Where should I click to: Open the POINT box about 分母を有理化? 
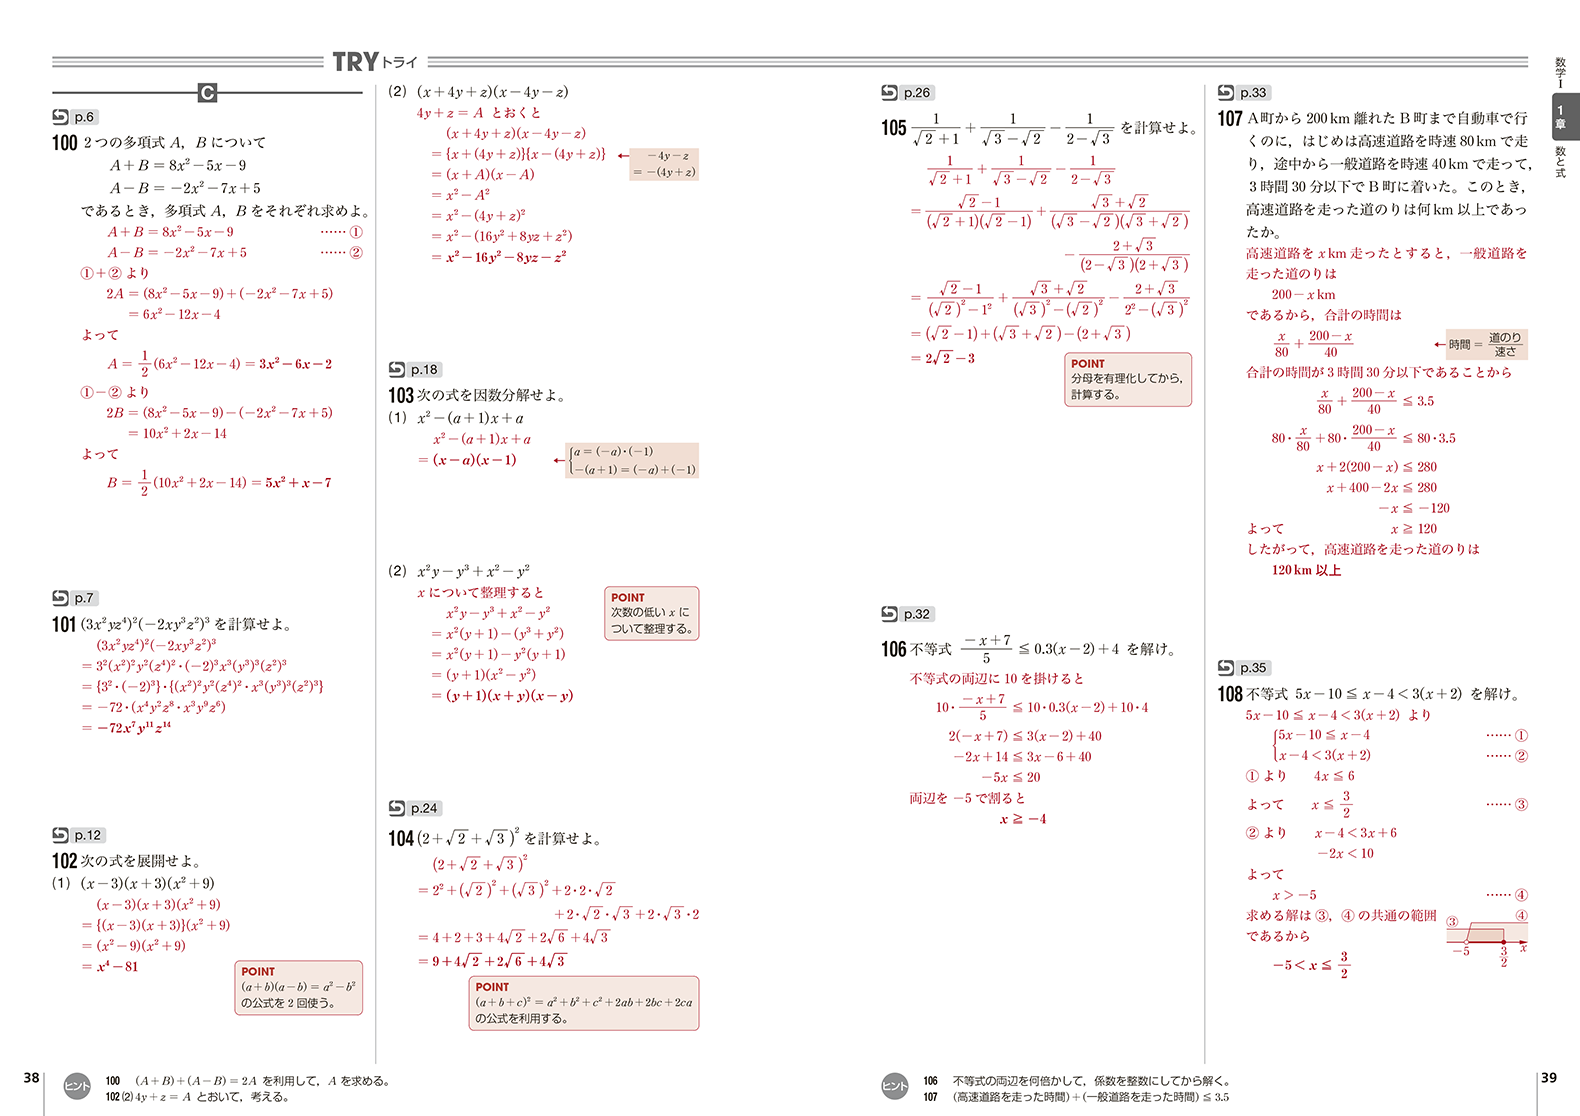tap(1128, 379)
